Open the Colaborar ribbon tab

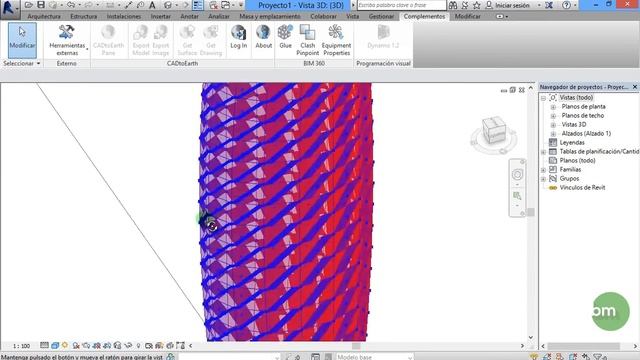click(323, 16)
